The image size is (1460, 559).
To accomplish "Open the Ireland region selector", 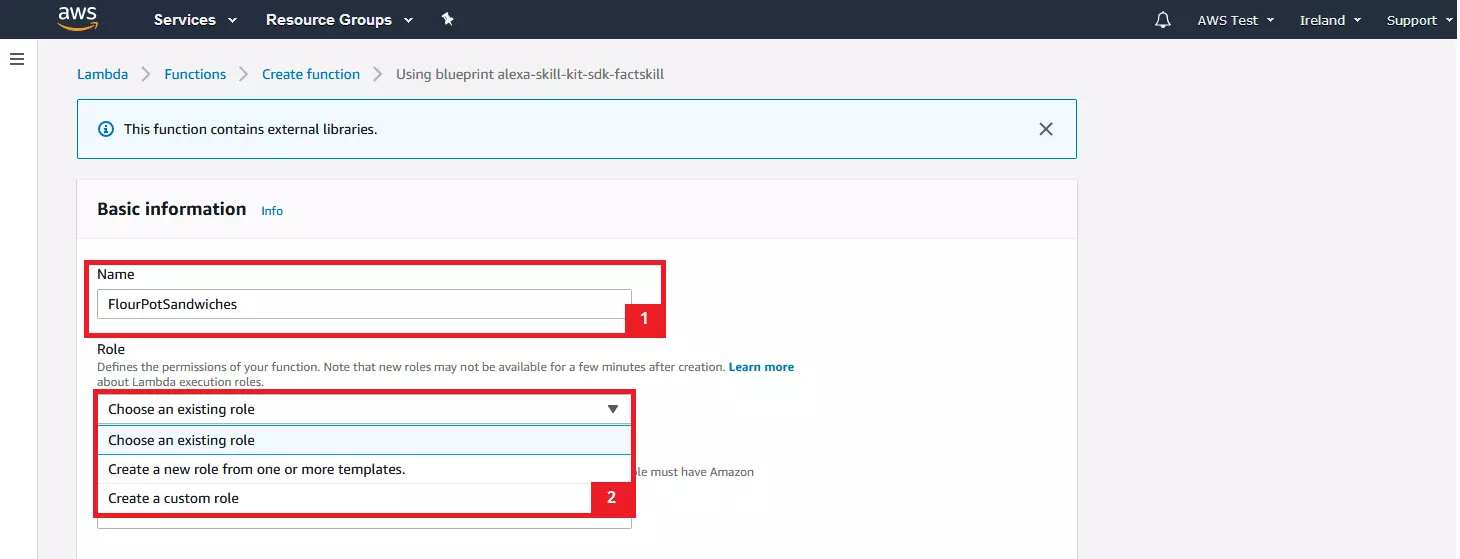I will click(x=1330, y=20).
